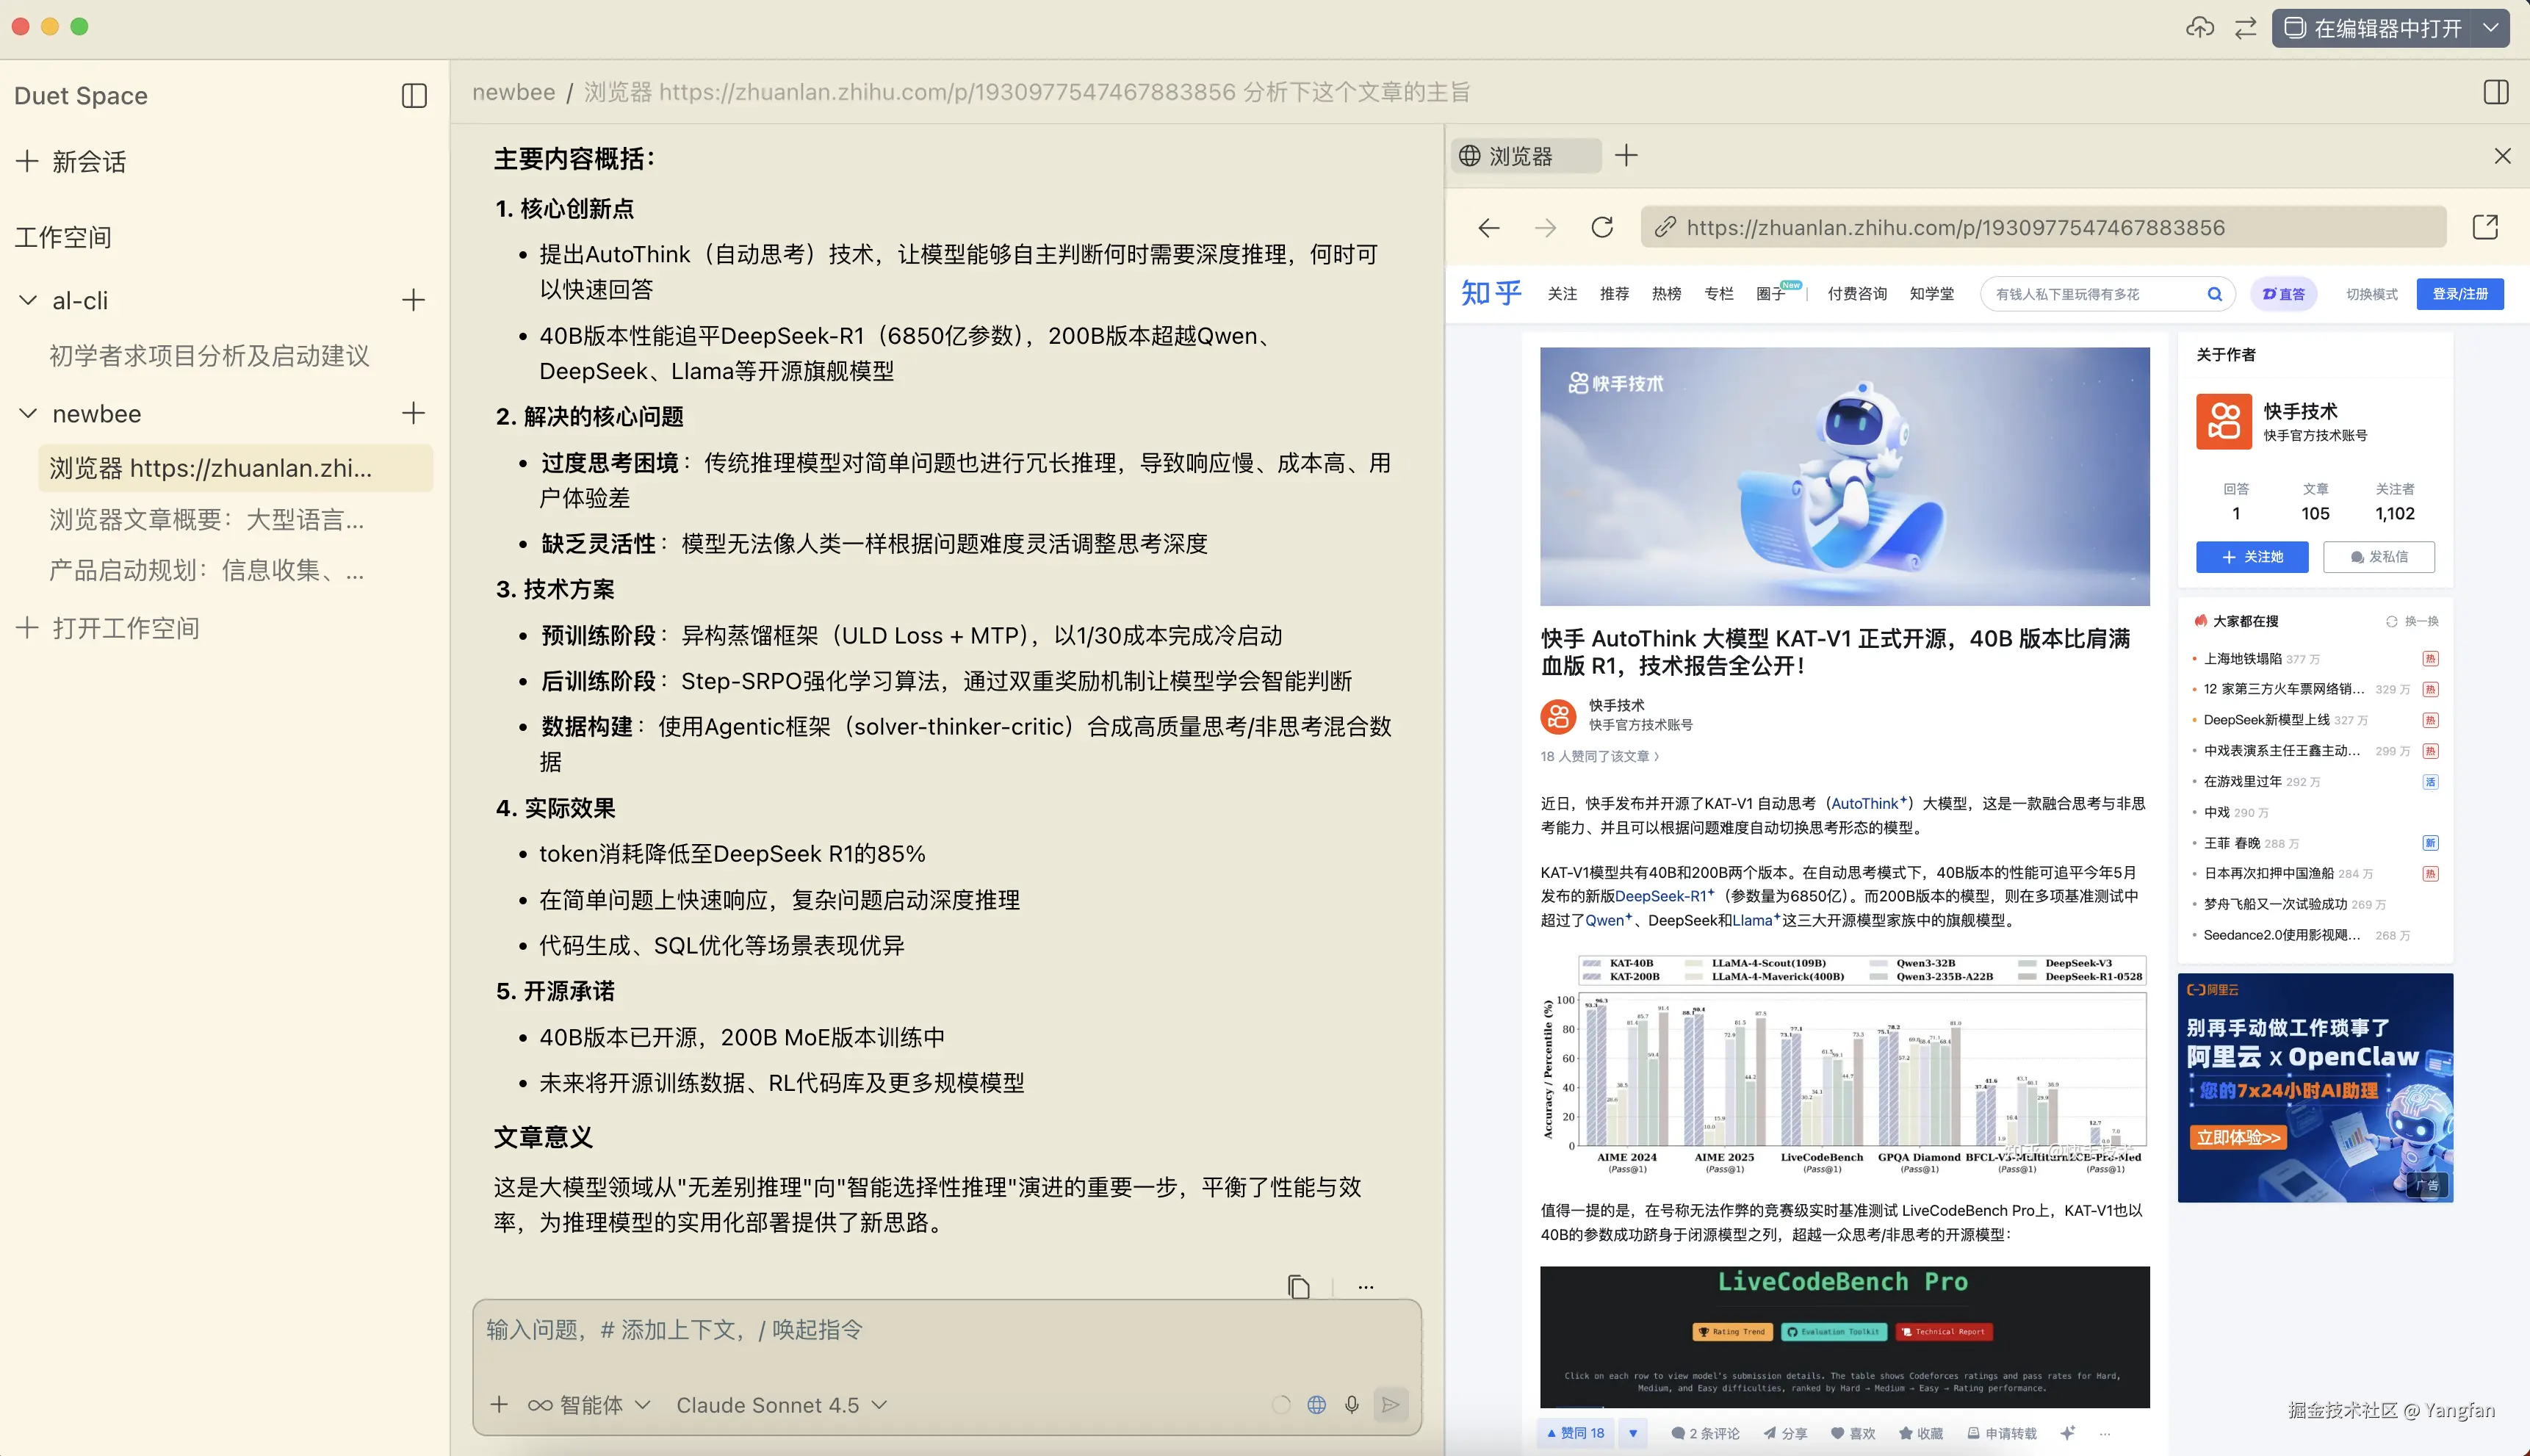The width and height of the screenshot is (2530, 1456).
Task: Collapse the newbee workspace tree
Action: click(x=28, y=413)
